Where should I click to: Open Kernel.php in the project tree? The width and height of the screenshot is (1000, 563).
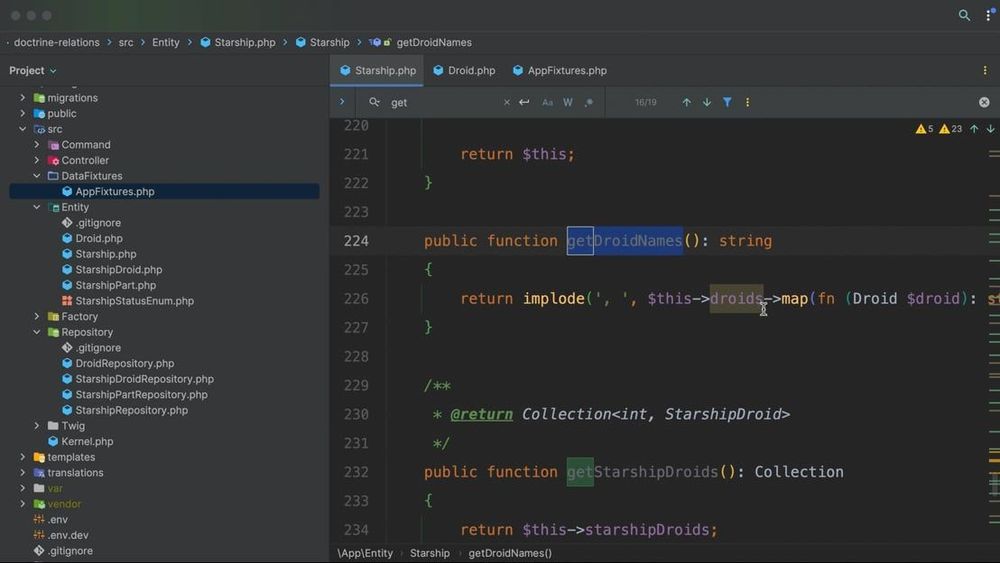click(87, 441)
